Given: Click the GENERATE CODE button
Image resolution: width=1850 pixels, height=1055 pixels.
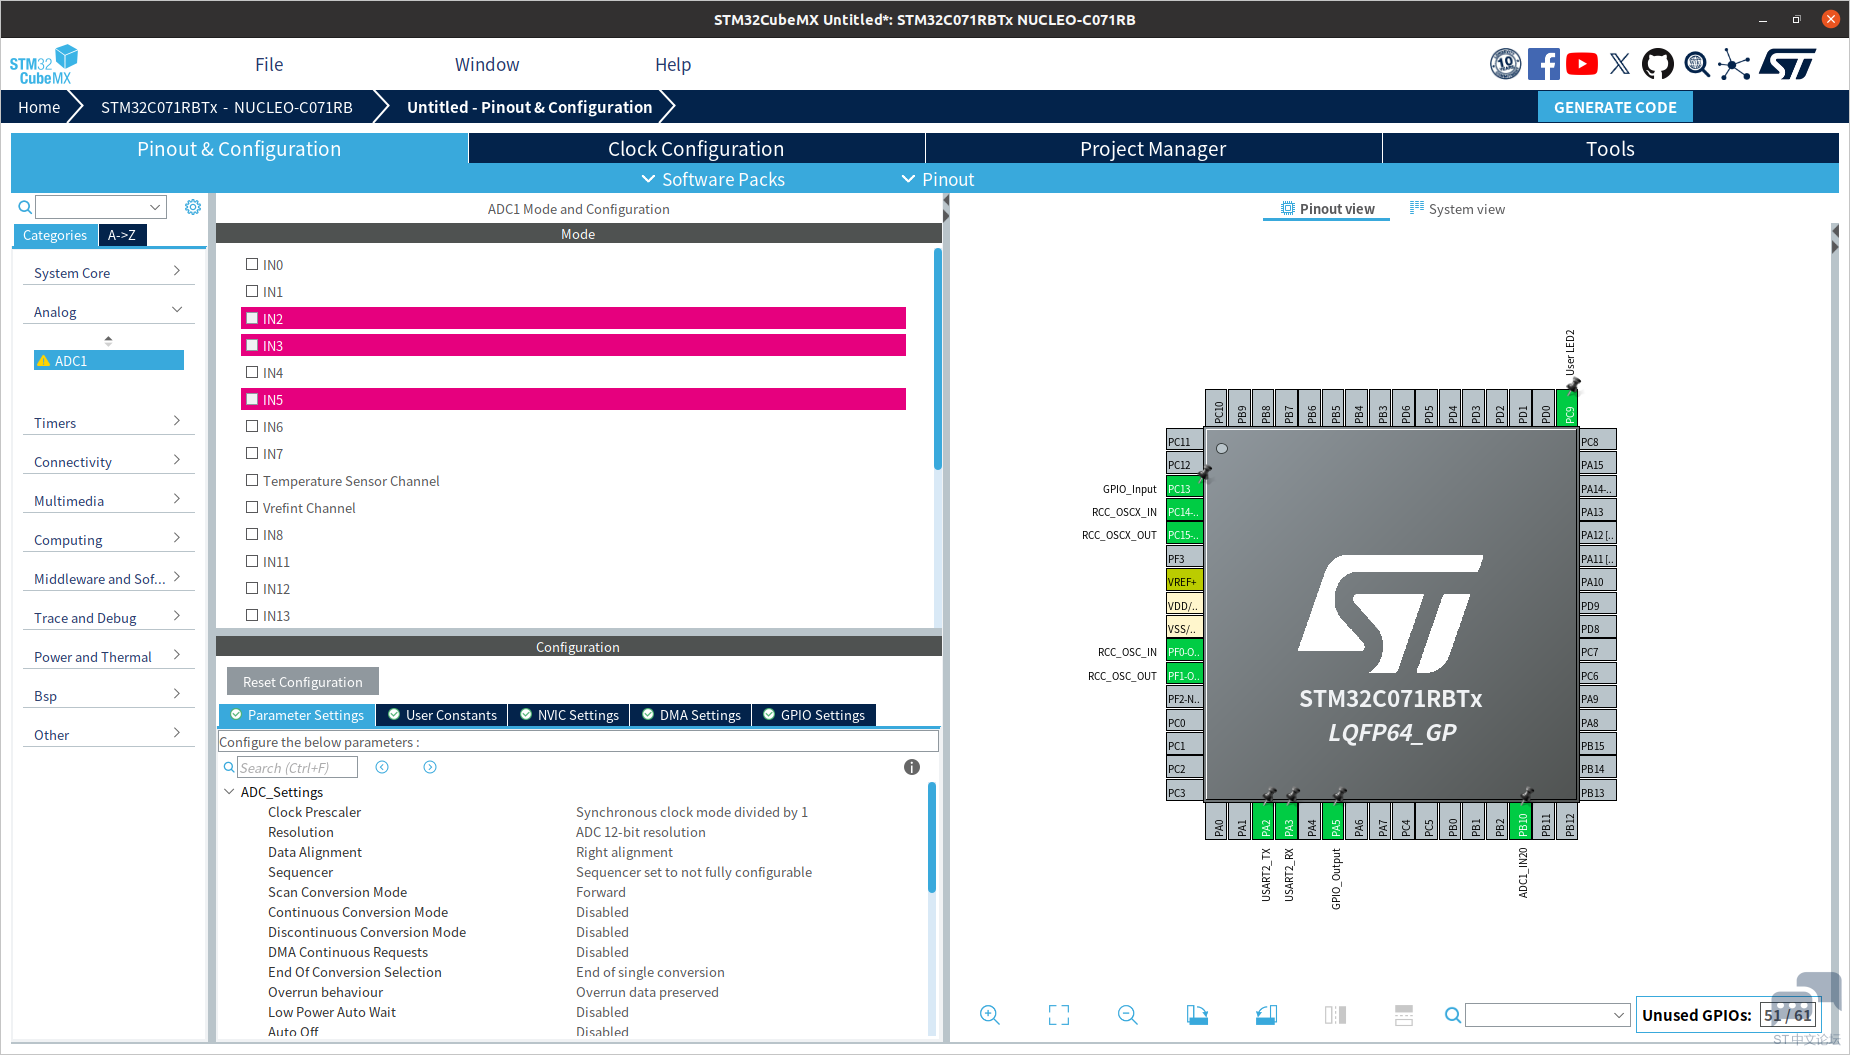Looking at the screenshot, I should point(1615,107).
